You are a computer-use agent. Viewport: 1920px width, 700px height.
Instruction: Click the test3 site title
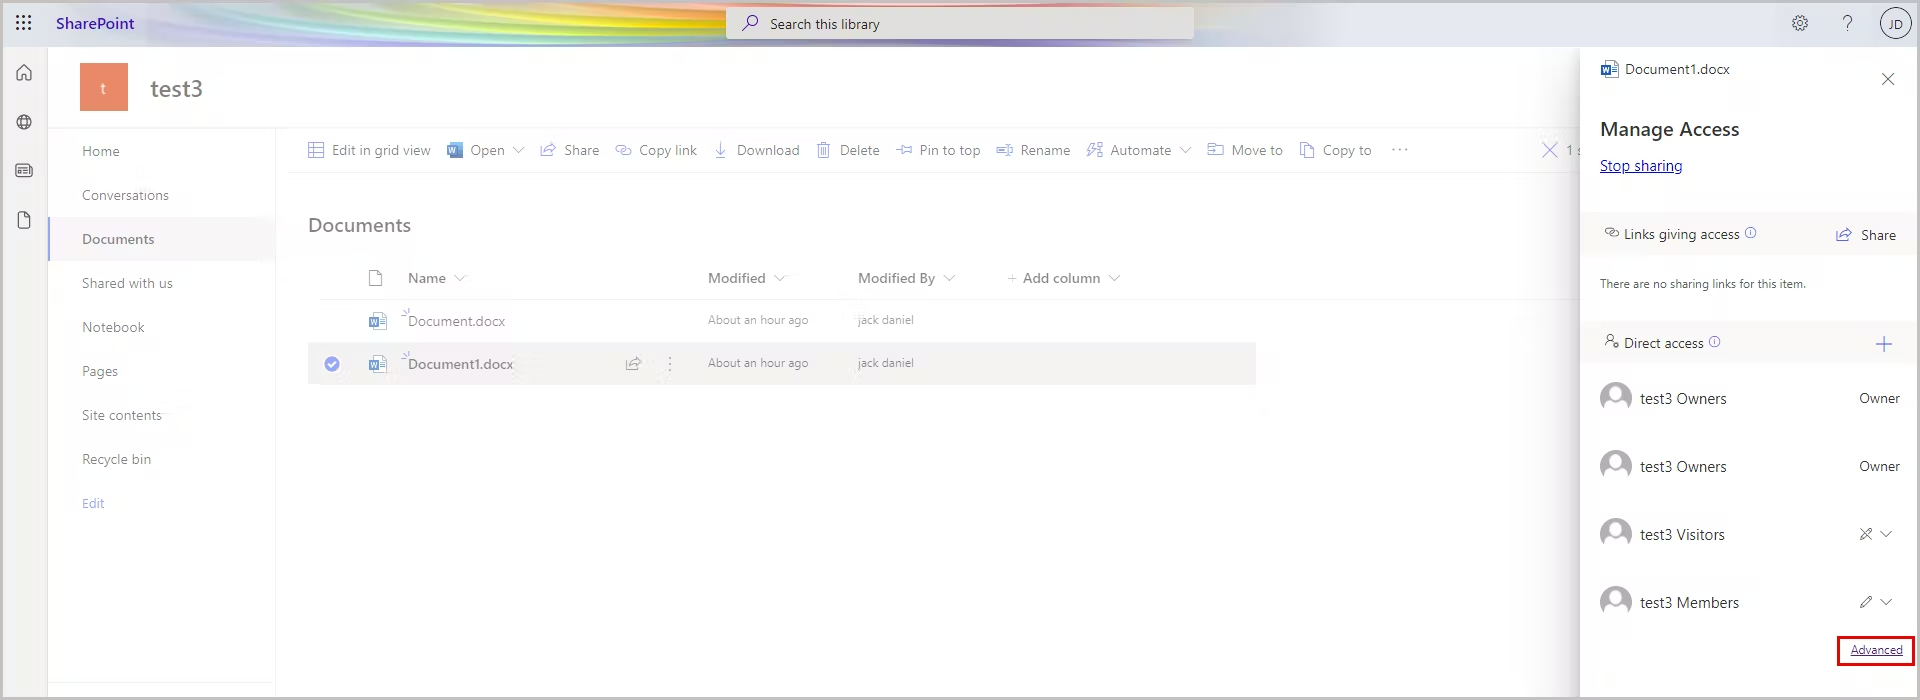tap(176, 89)
